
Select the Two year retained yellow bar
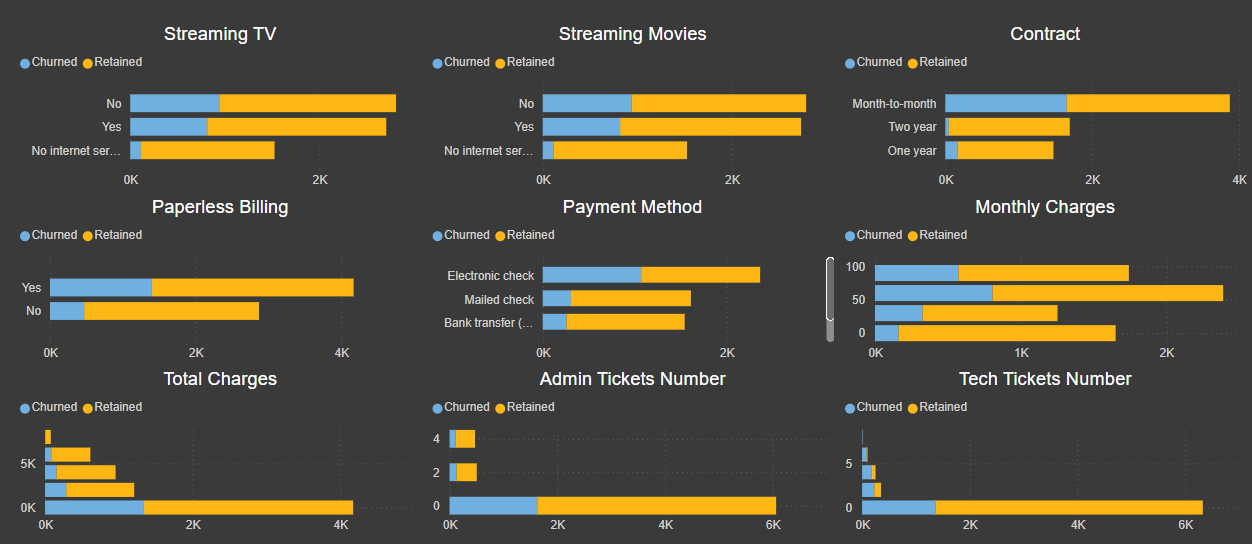click(1009, 127)
